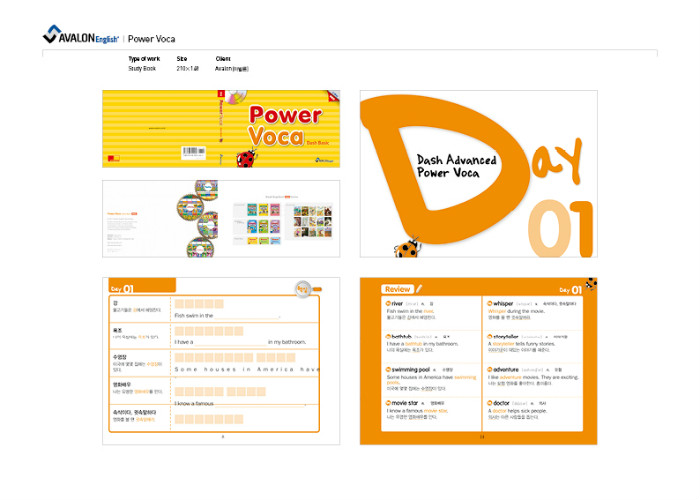
Task: Click the 'Day 01' worksheet tab
Action: pos(123,289)
